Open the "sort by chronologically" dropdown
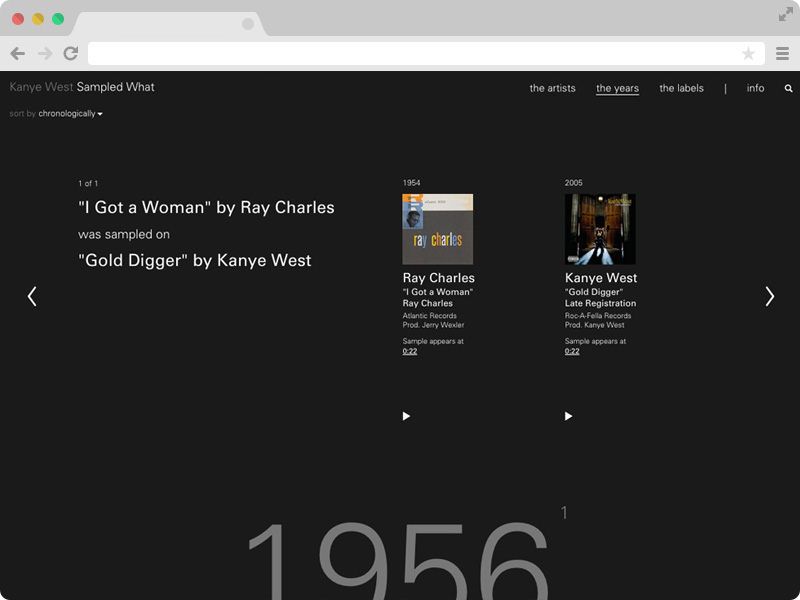 [x=56, y=113]
